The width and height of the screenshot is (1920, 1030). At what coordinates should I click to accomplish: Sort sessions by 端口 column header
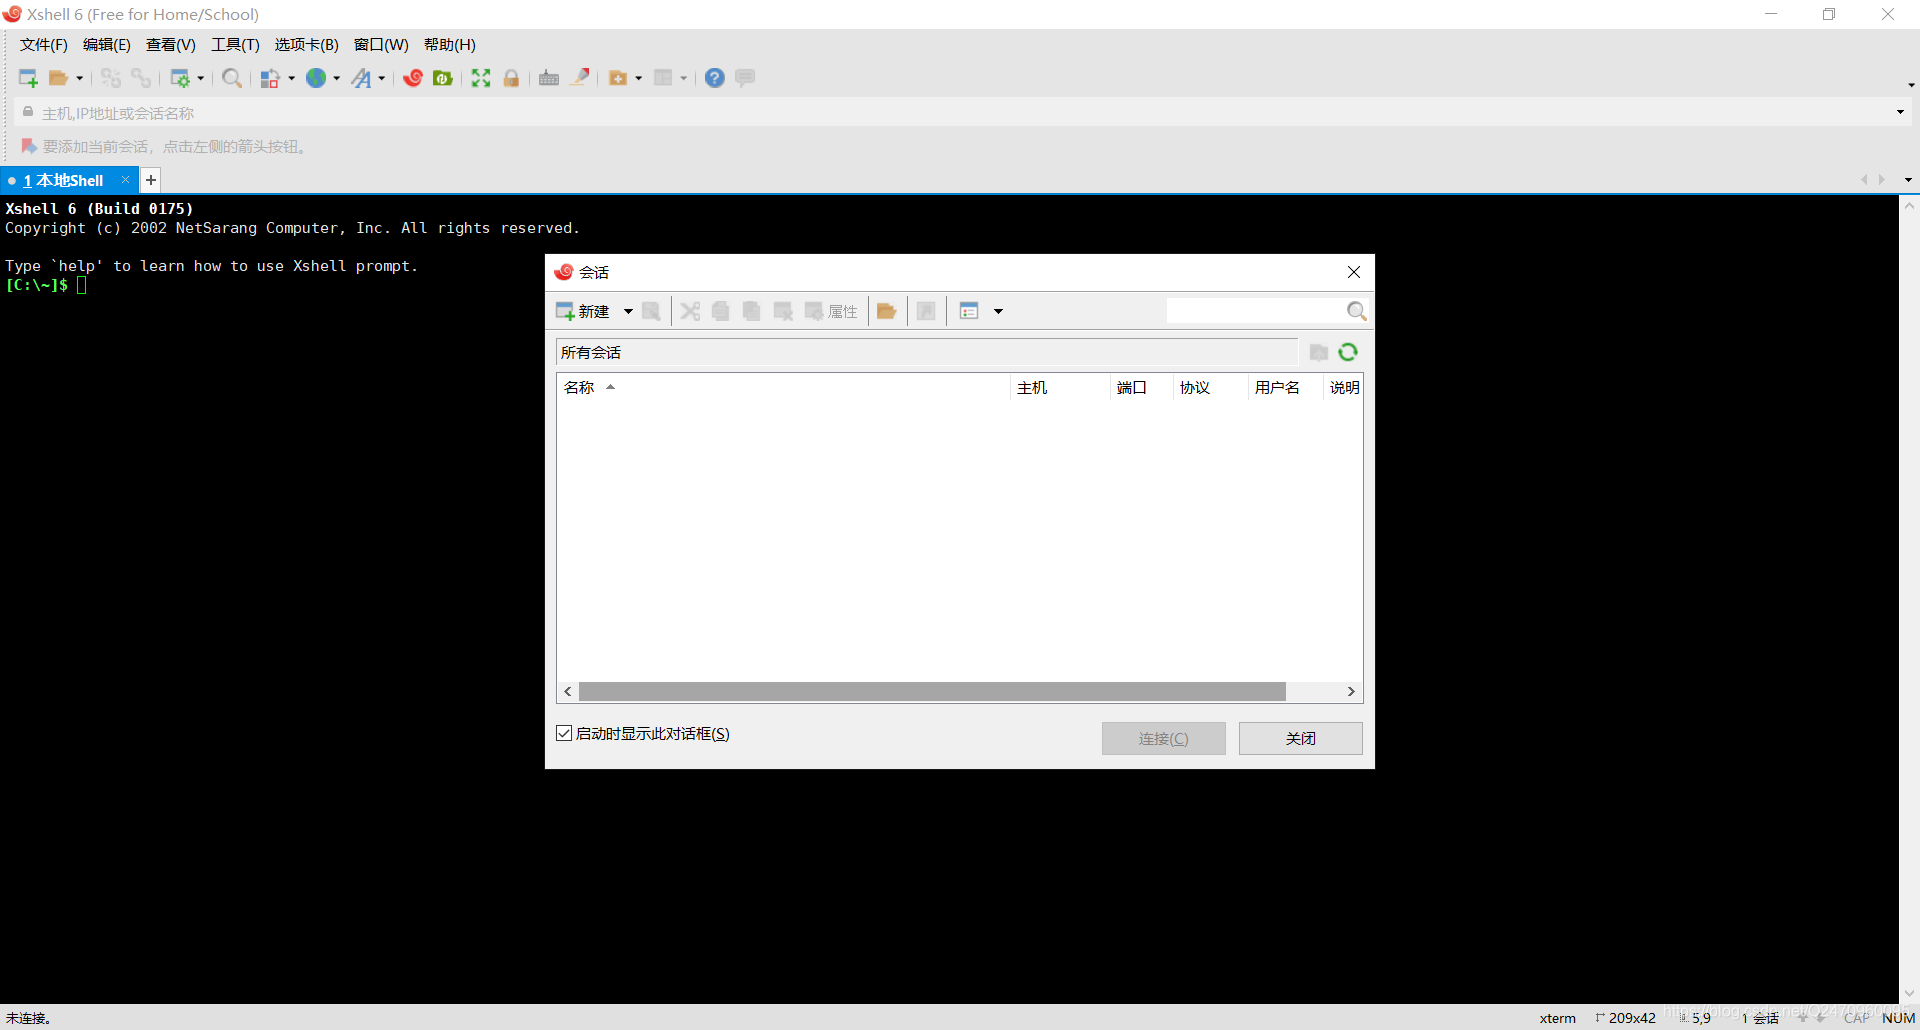coord(1141,387)
